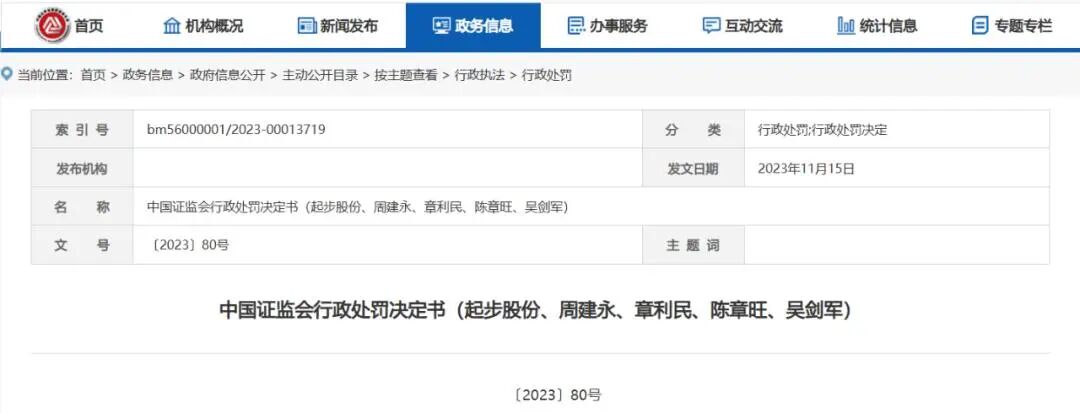Screen dimensions: 1080x413
Task: Click the 分类 label cell
Action: (693, 129)
